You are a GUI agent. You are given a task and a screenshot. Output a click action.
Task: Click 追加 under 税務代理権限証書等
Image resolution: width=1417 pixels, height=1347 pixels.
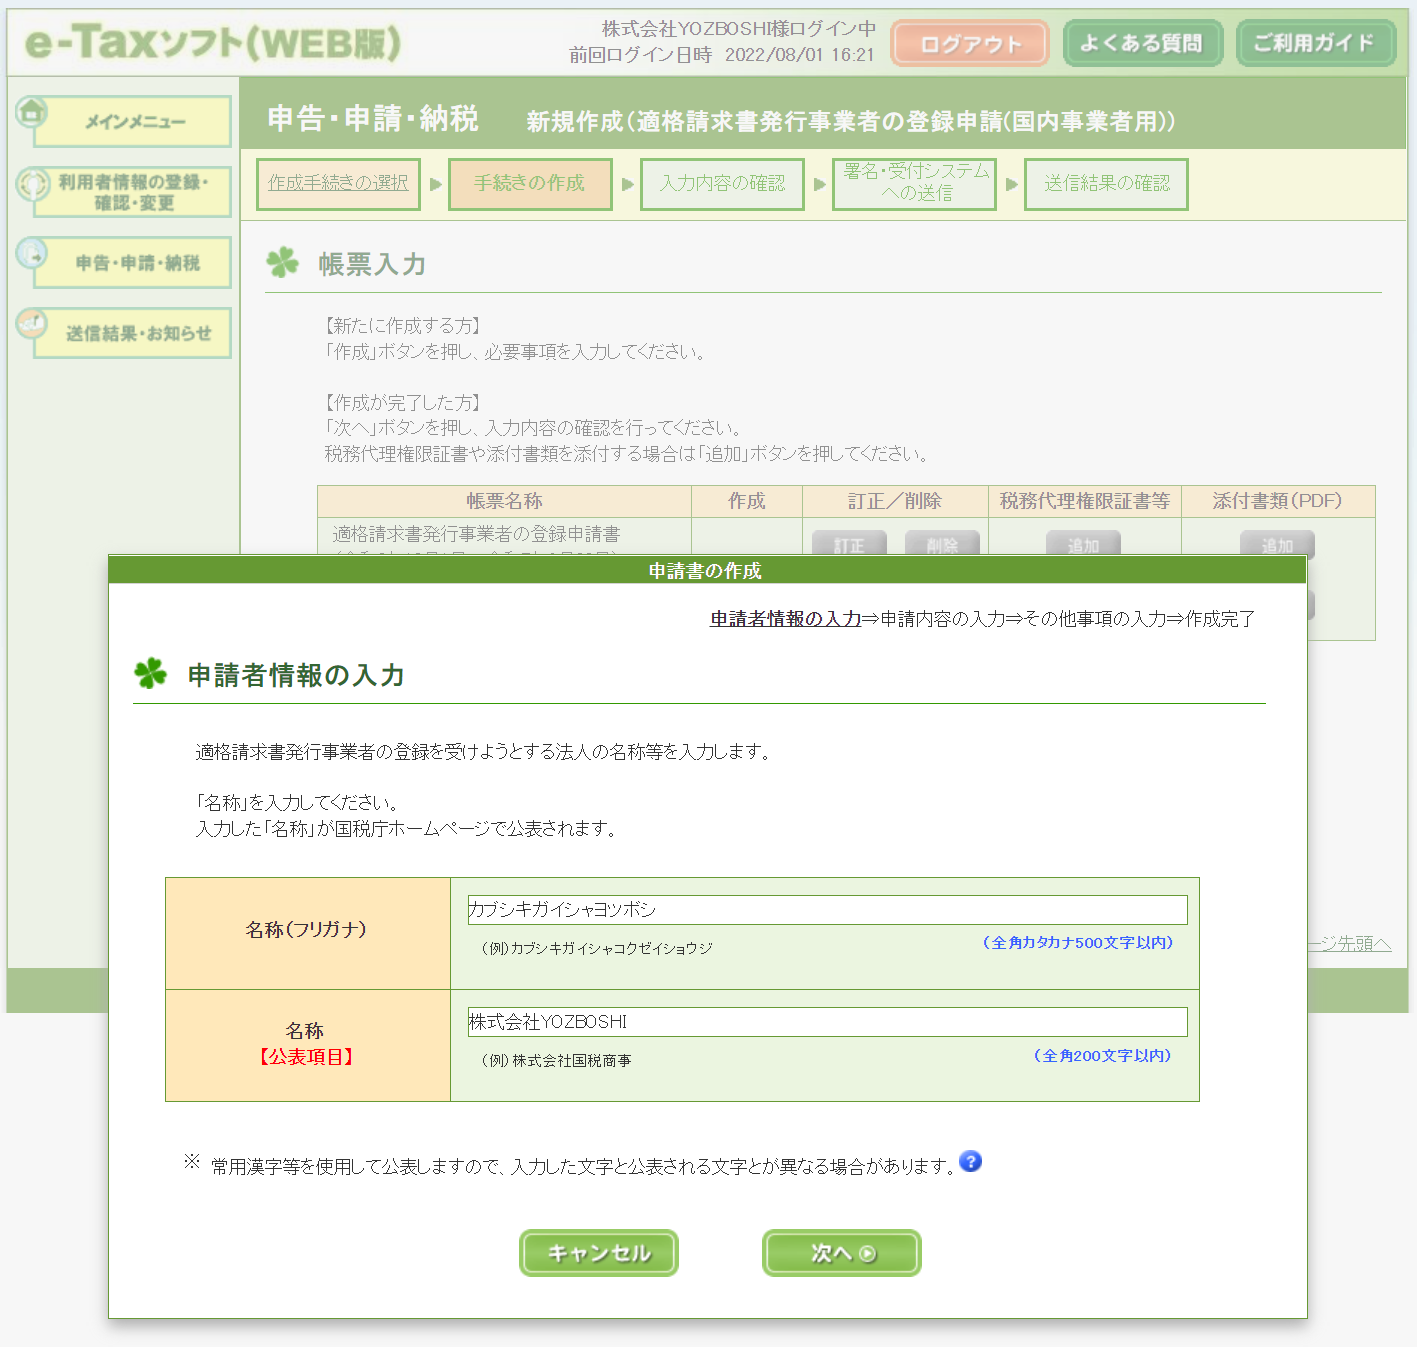pos(1083,543)
